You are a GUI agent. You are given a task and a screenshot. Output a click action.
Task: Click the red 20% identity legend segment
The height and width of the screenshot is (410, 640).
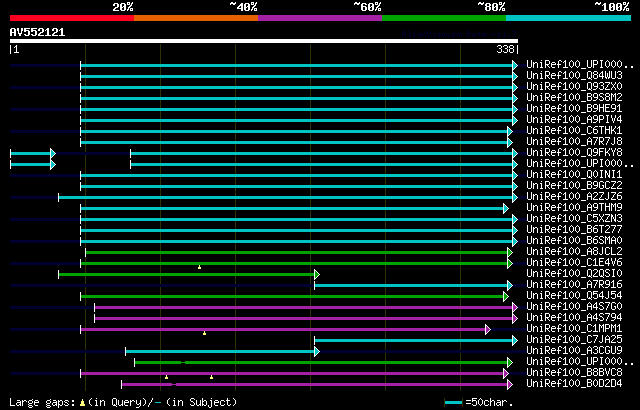(72, 18)
